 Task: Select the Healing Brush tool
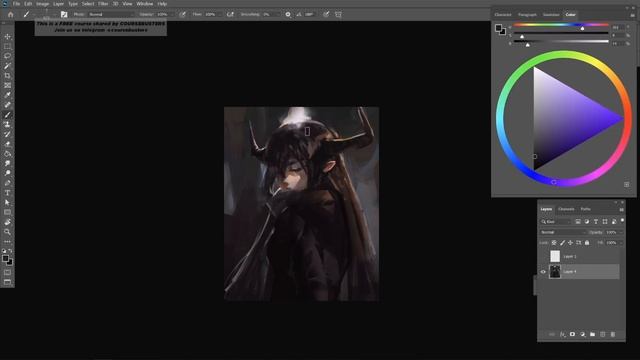point(7,105)
